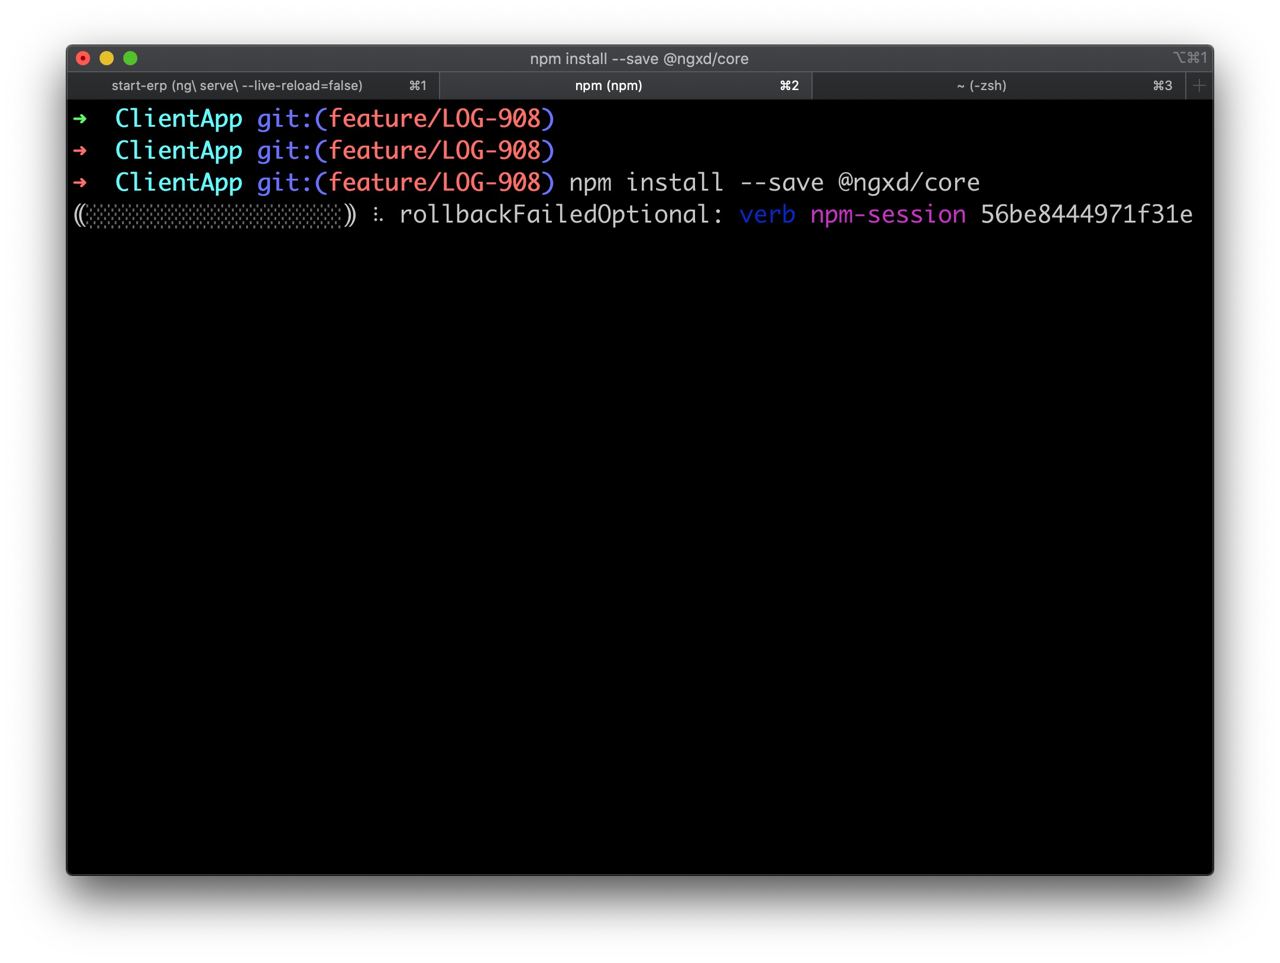Close the terminal window with red button
This screenshot has height=963, width=1280.
83,59
